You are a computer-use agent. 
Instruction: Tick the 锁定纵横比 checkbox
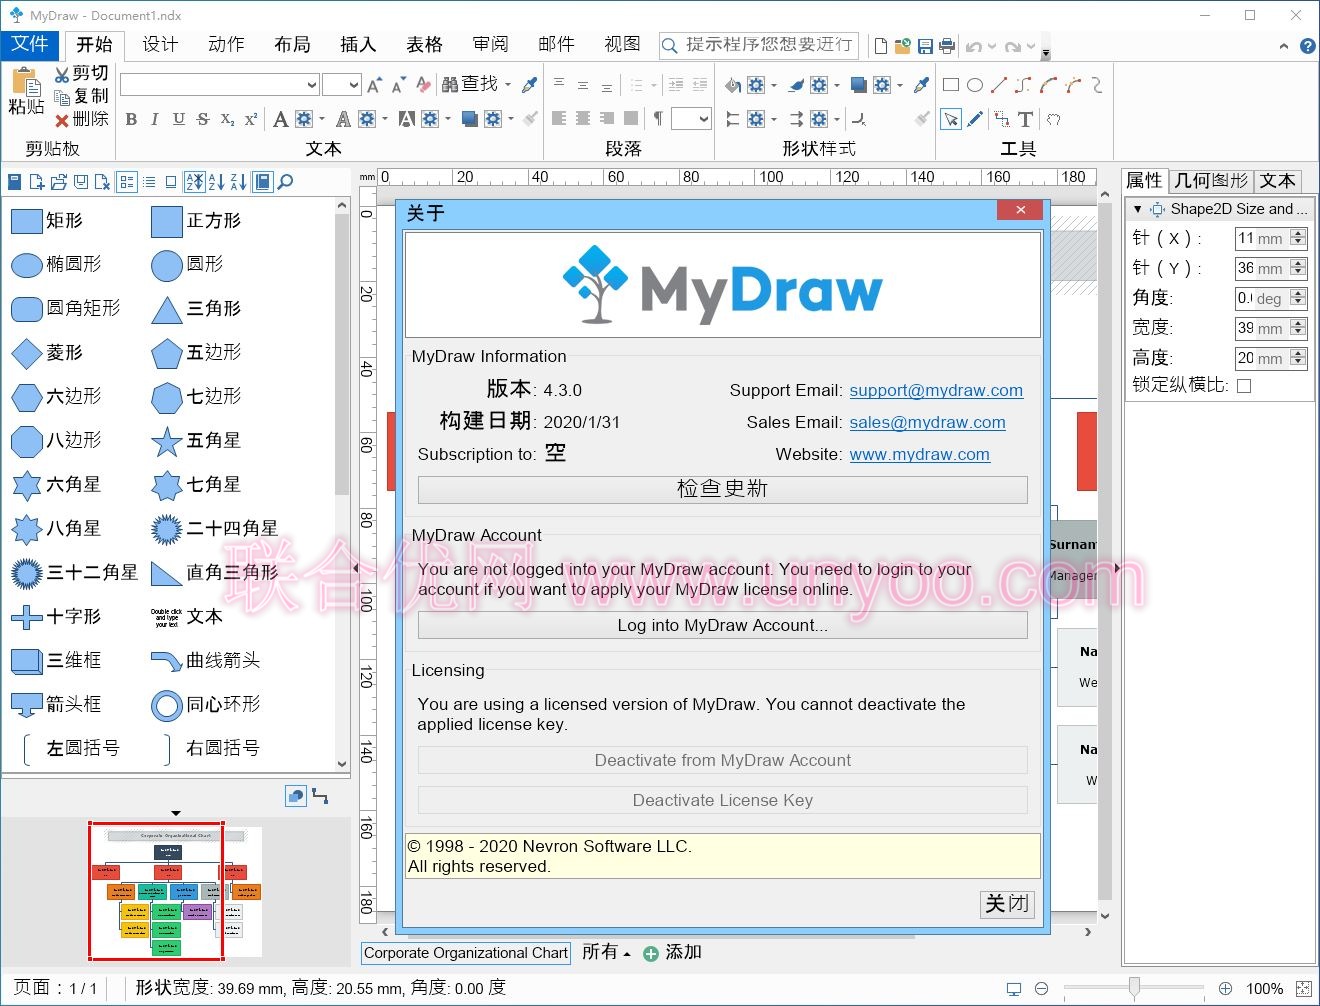pyautogui.click(x=1244, y=386)
